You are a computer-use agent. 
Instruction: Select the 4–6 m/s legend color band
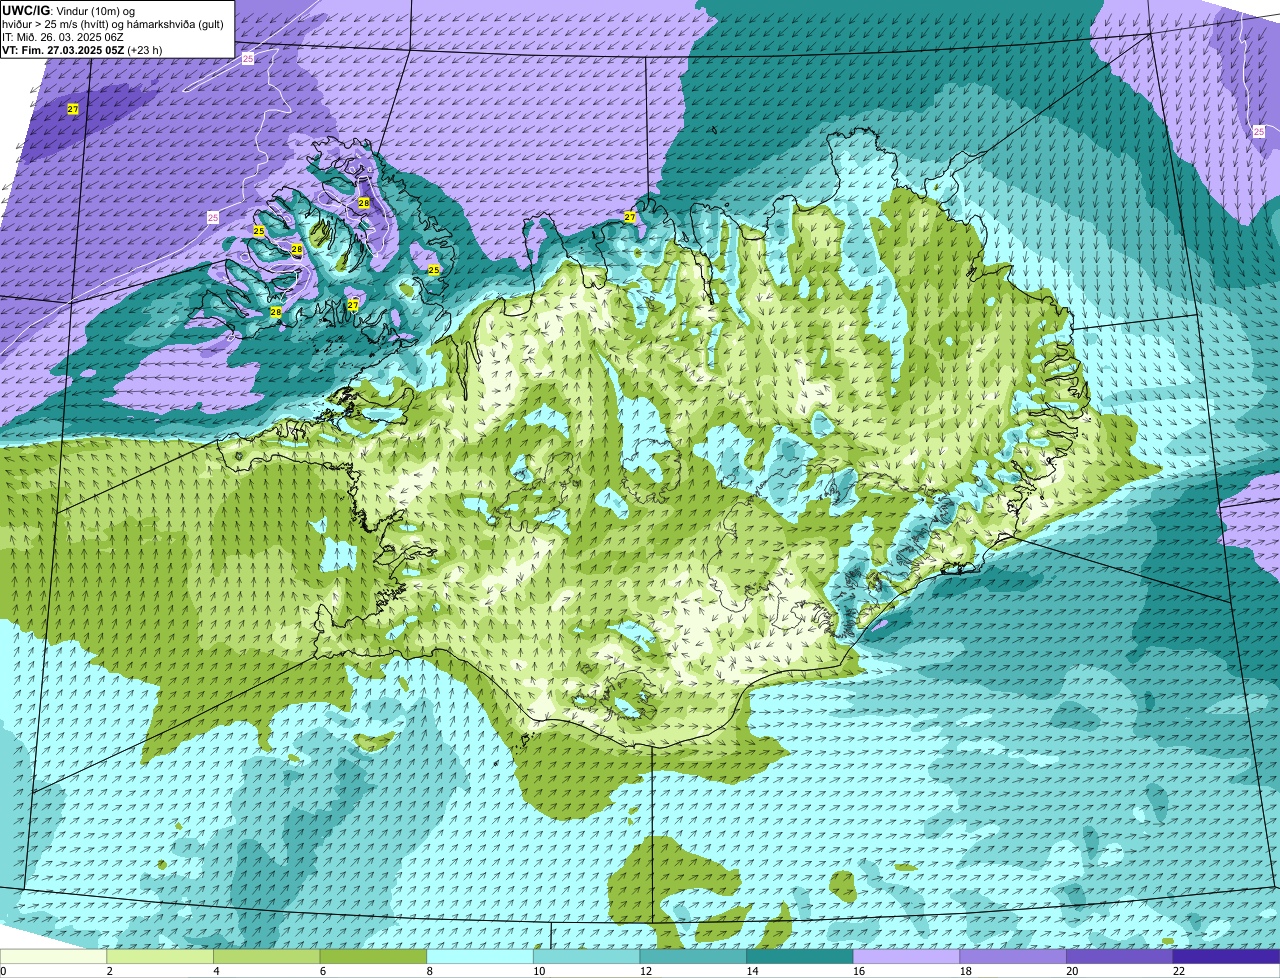tap(266, 956)
